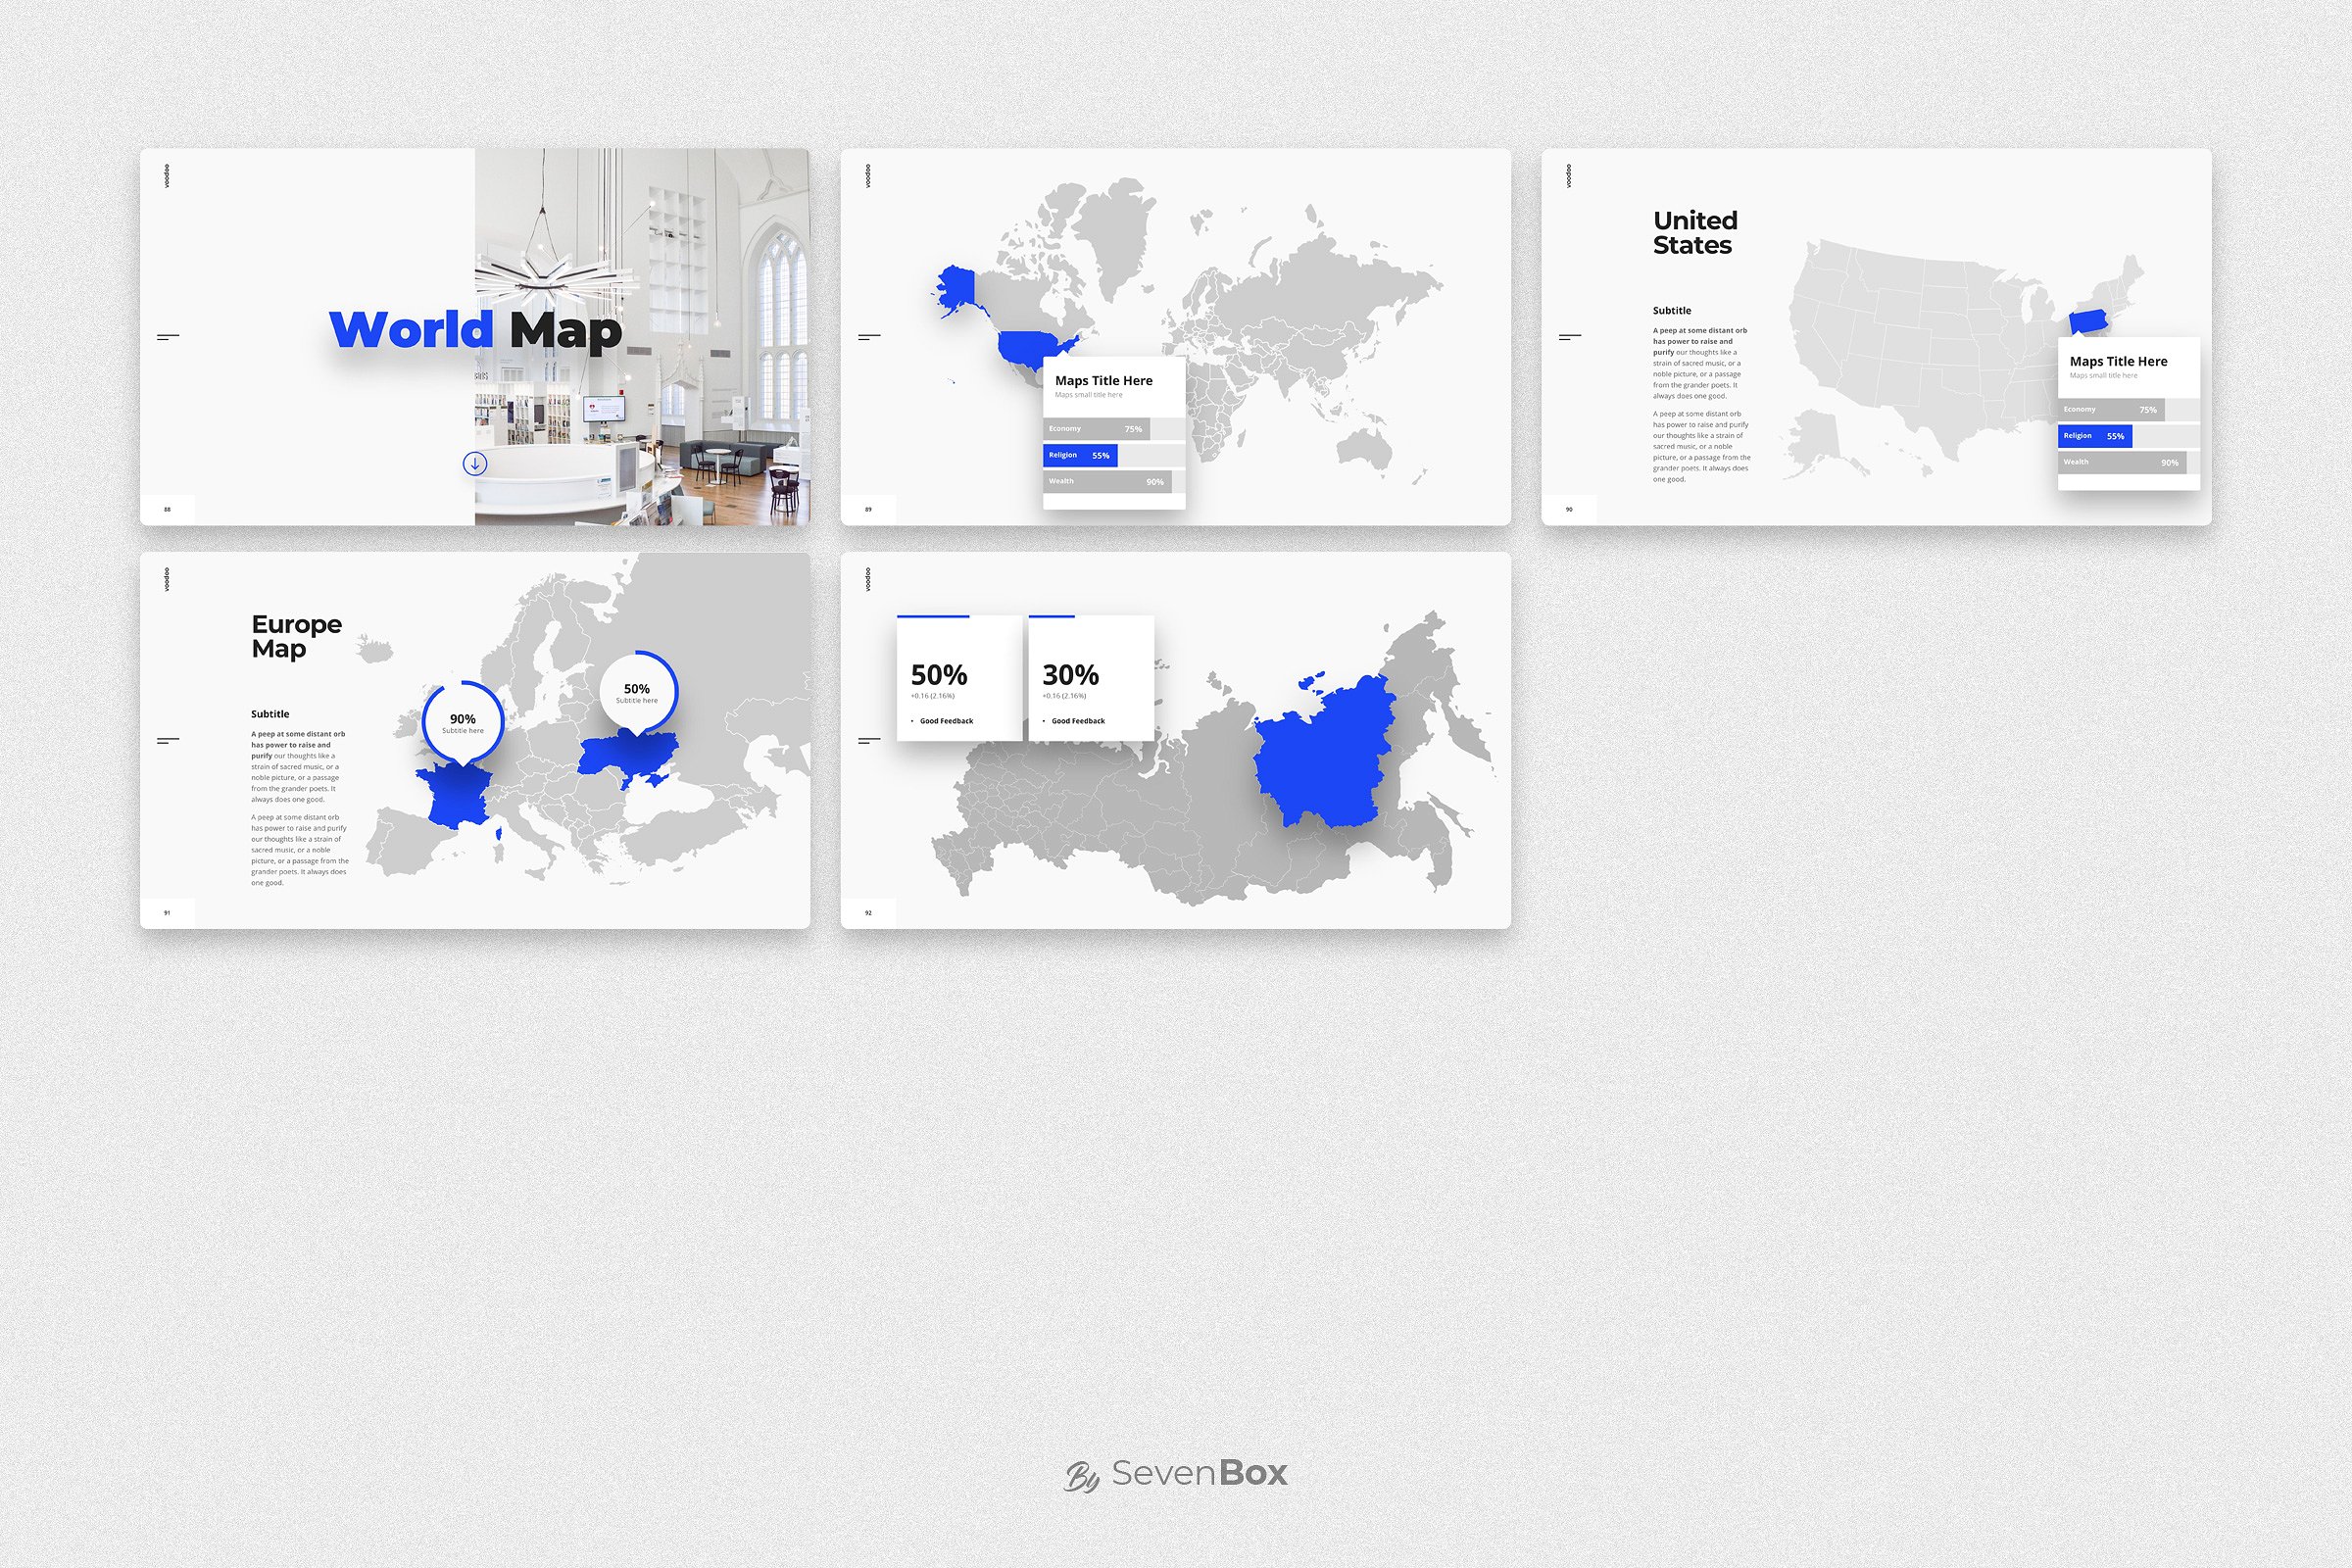Click the 50% circular pin over Ukraine

click(x=637, y=692)
